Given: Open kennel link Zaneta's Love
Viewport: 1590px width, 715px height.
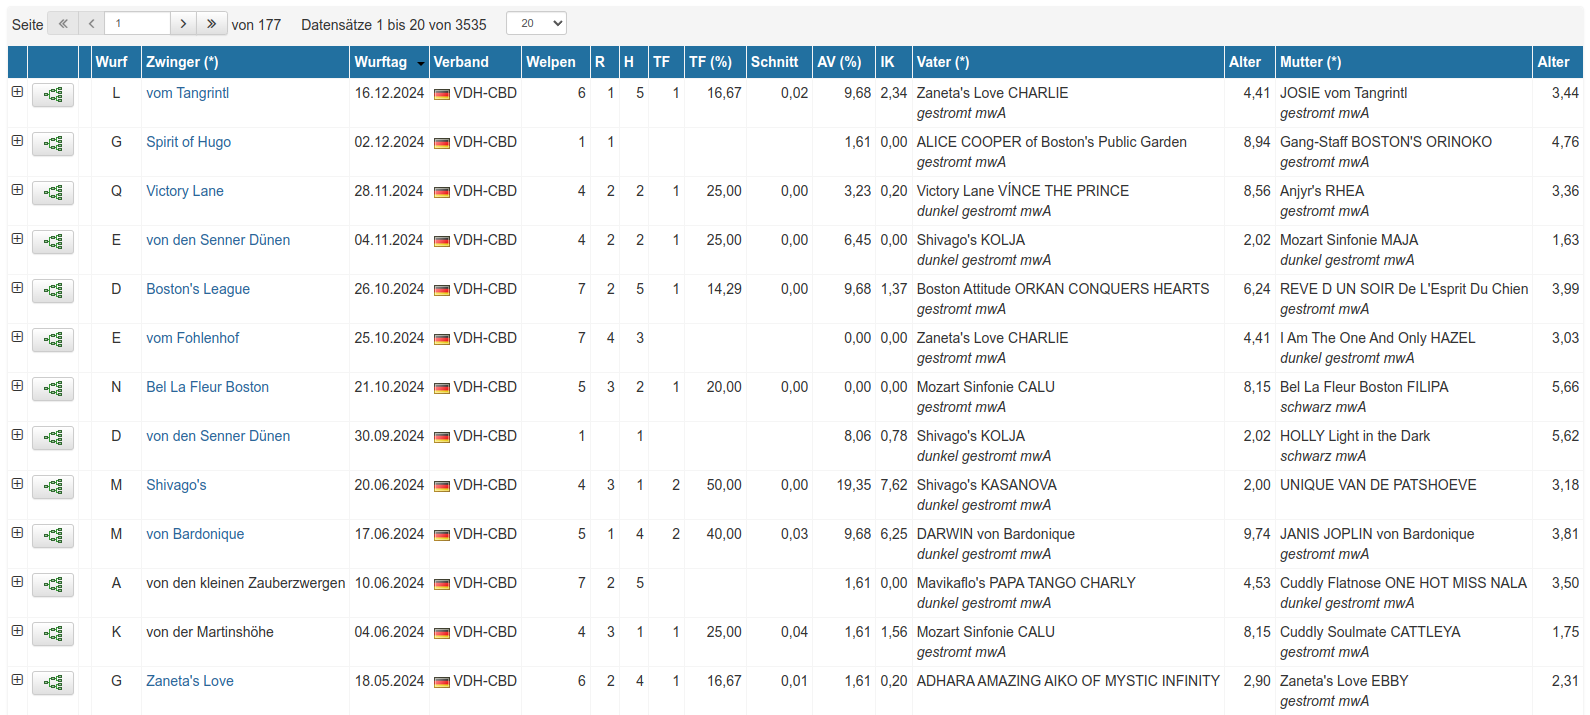Looking at the screenshot, I should coord(190,681).
